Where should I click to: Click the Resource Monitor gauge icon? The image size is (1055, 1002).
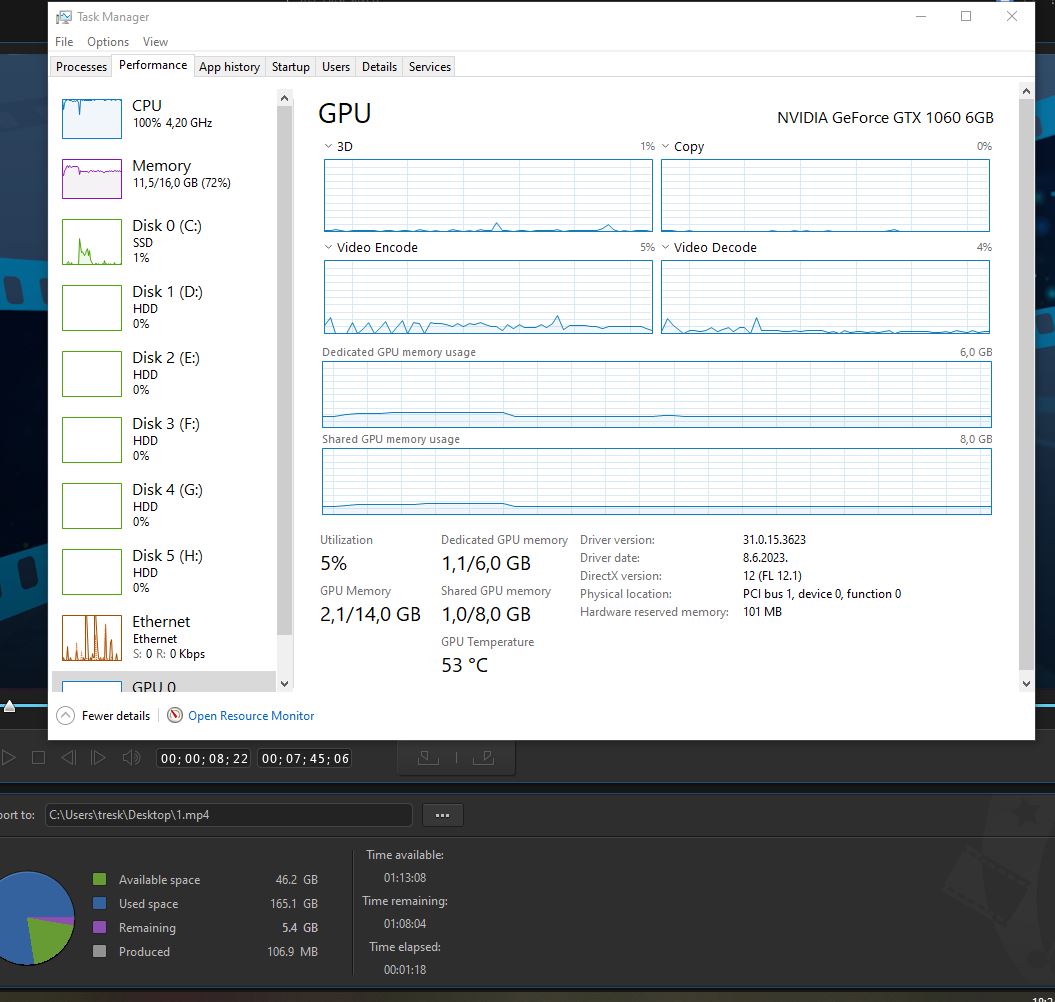(x=175, y=716)
